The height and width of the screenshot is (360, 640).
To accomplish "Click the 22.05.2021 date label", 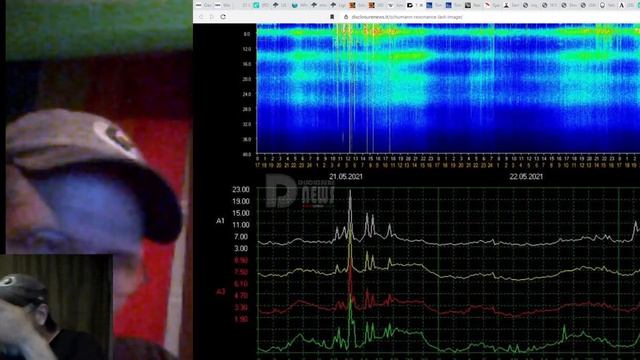I will (526, 177).
